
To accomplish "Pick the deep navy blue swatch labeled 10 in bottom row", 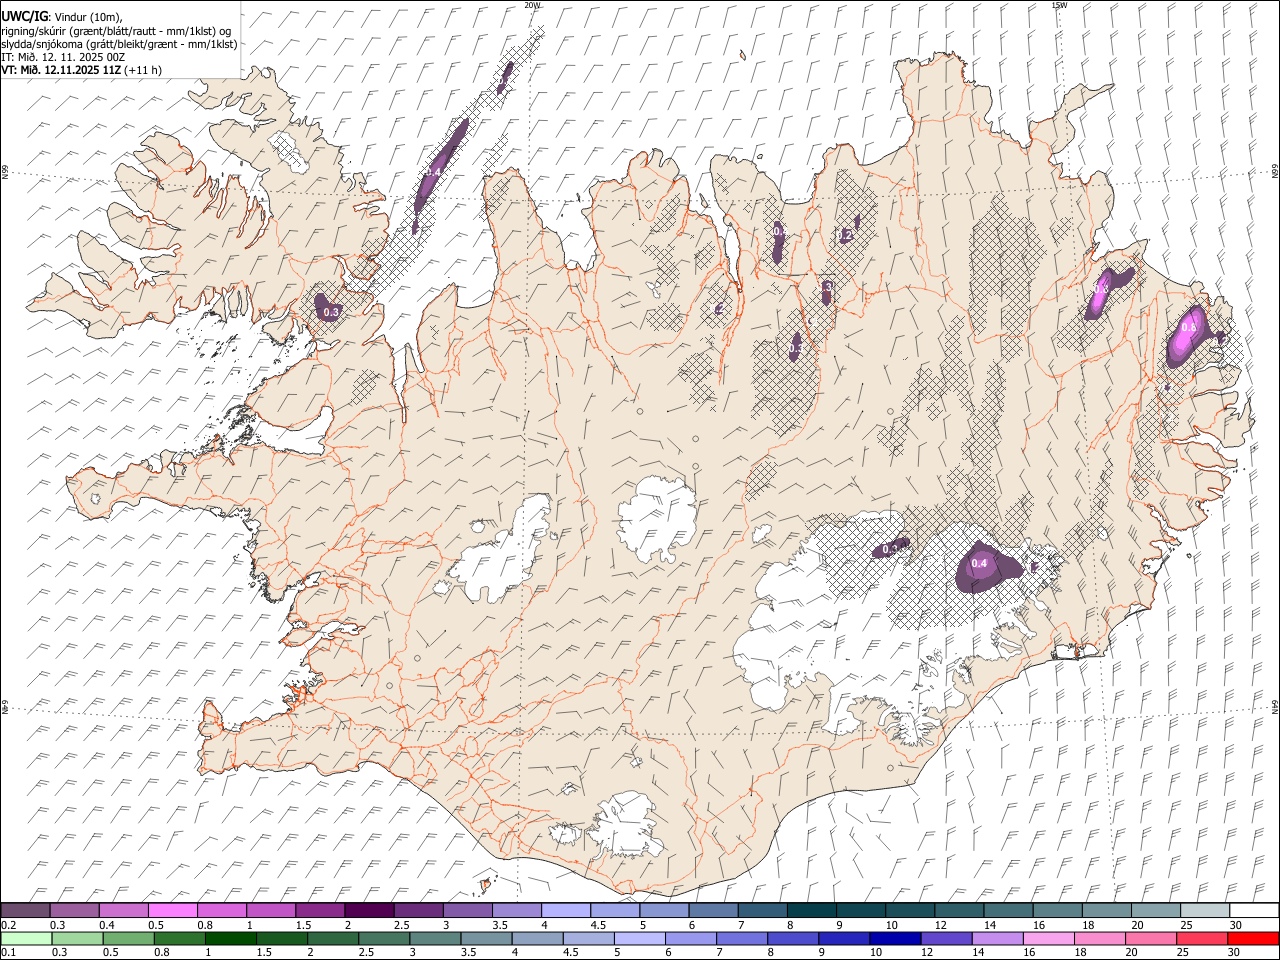I will click(896, 938).
